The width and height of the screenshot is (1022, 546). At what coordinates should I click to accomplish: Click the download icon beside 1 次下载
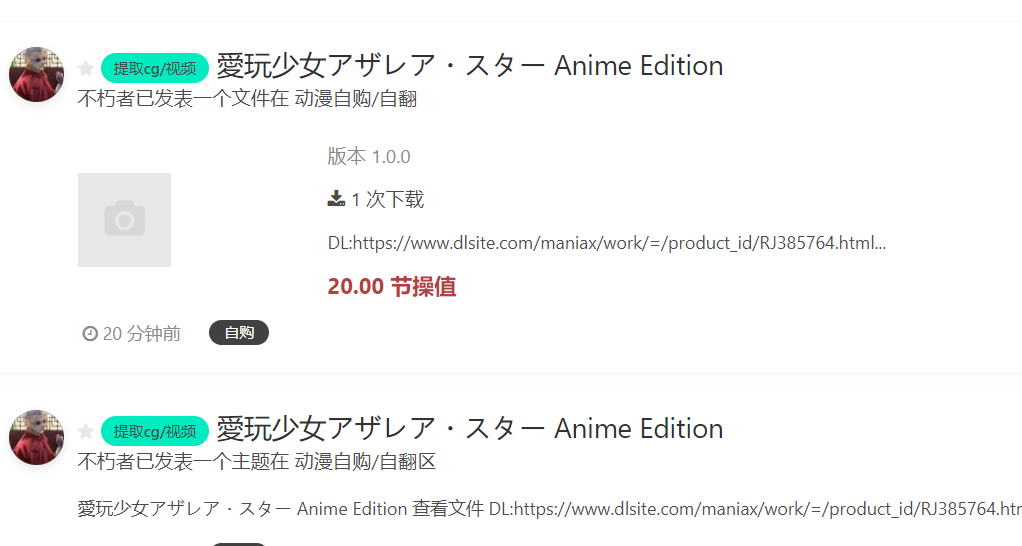336,199
